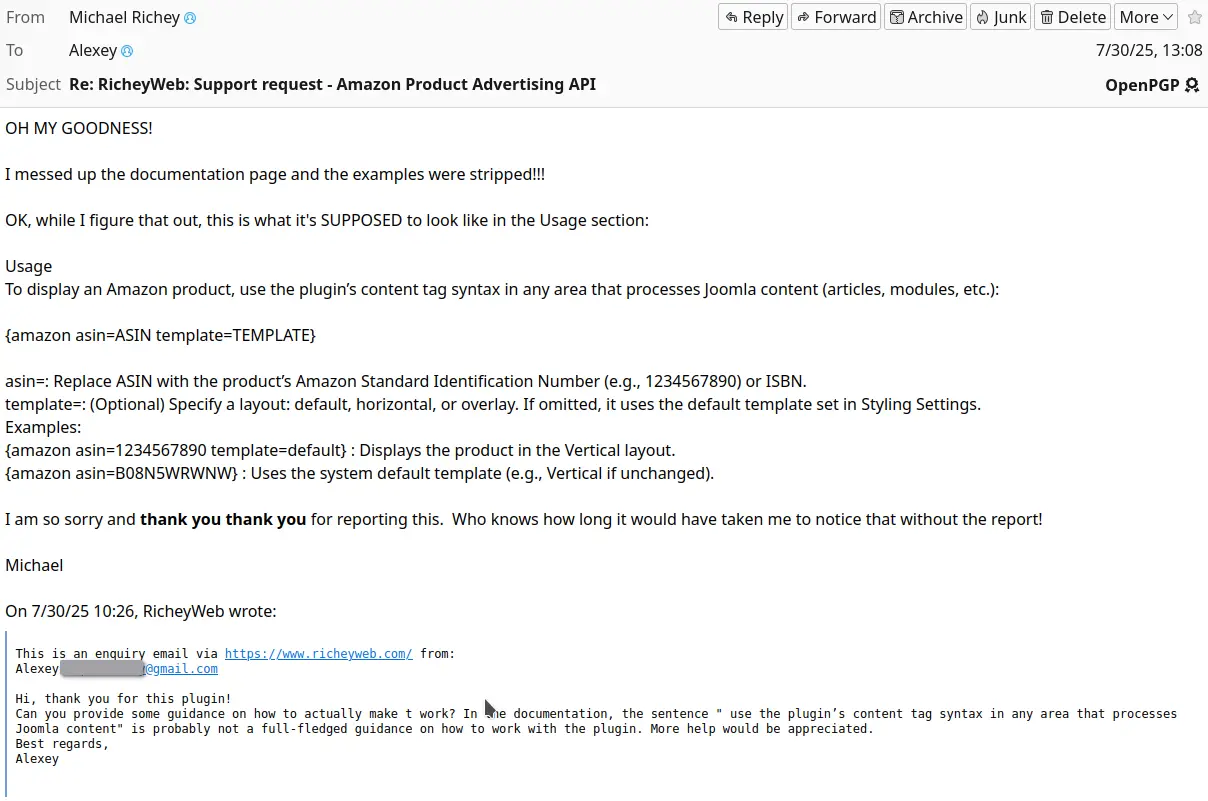The image size is (1208, 801).
Task: Click the OpenPGP signature ribbon icon
Action: [x=1192, y=85]
